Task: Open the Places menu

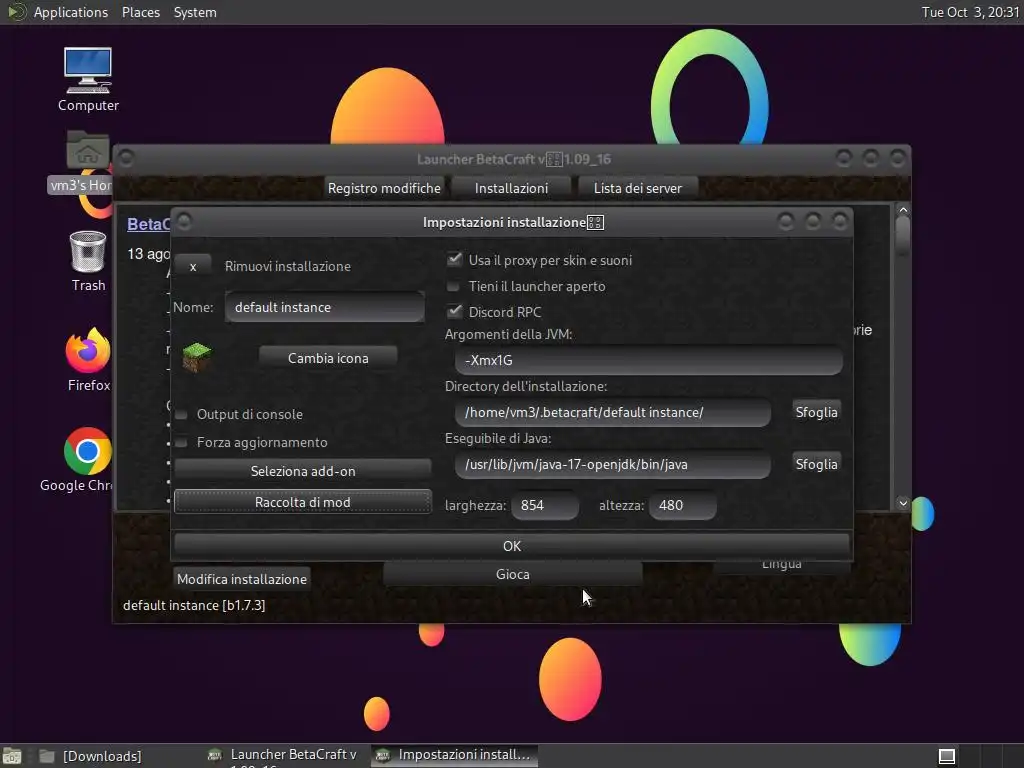Action: [141, 12]
